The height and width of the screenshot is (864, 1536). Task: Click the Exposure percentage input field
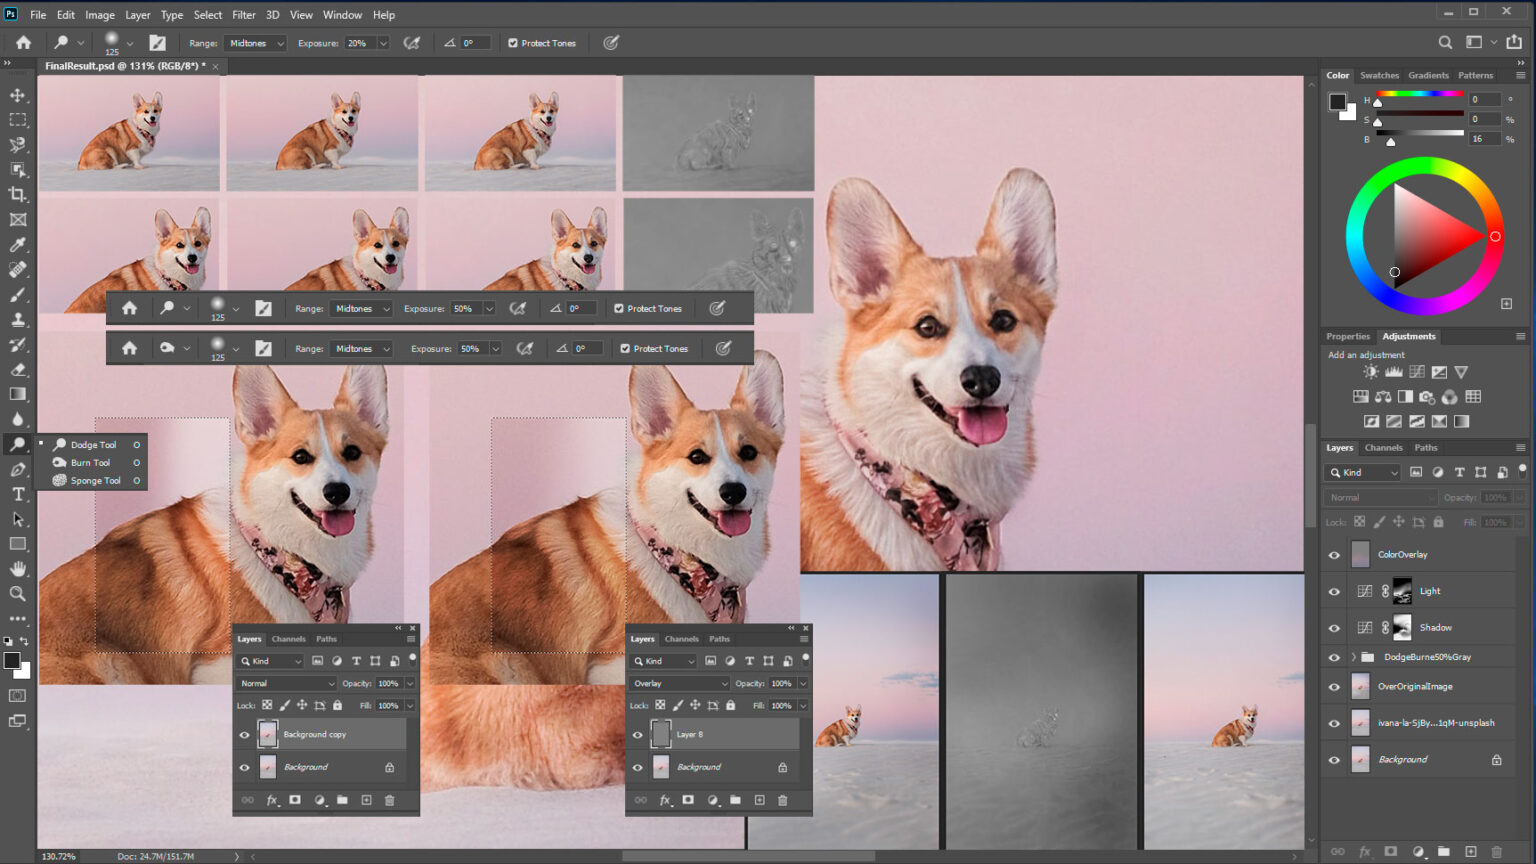click(359, 43)
